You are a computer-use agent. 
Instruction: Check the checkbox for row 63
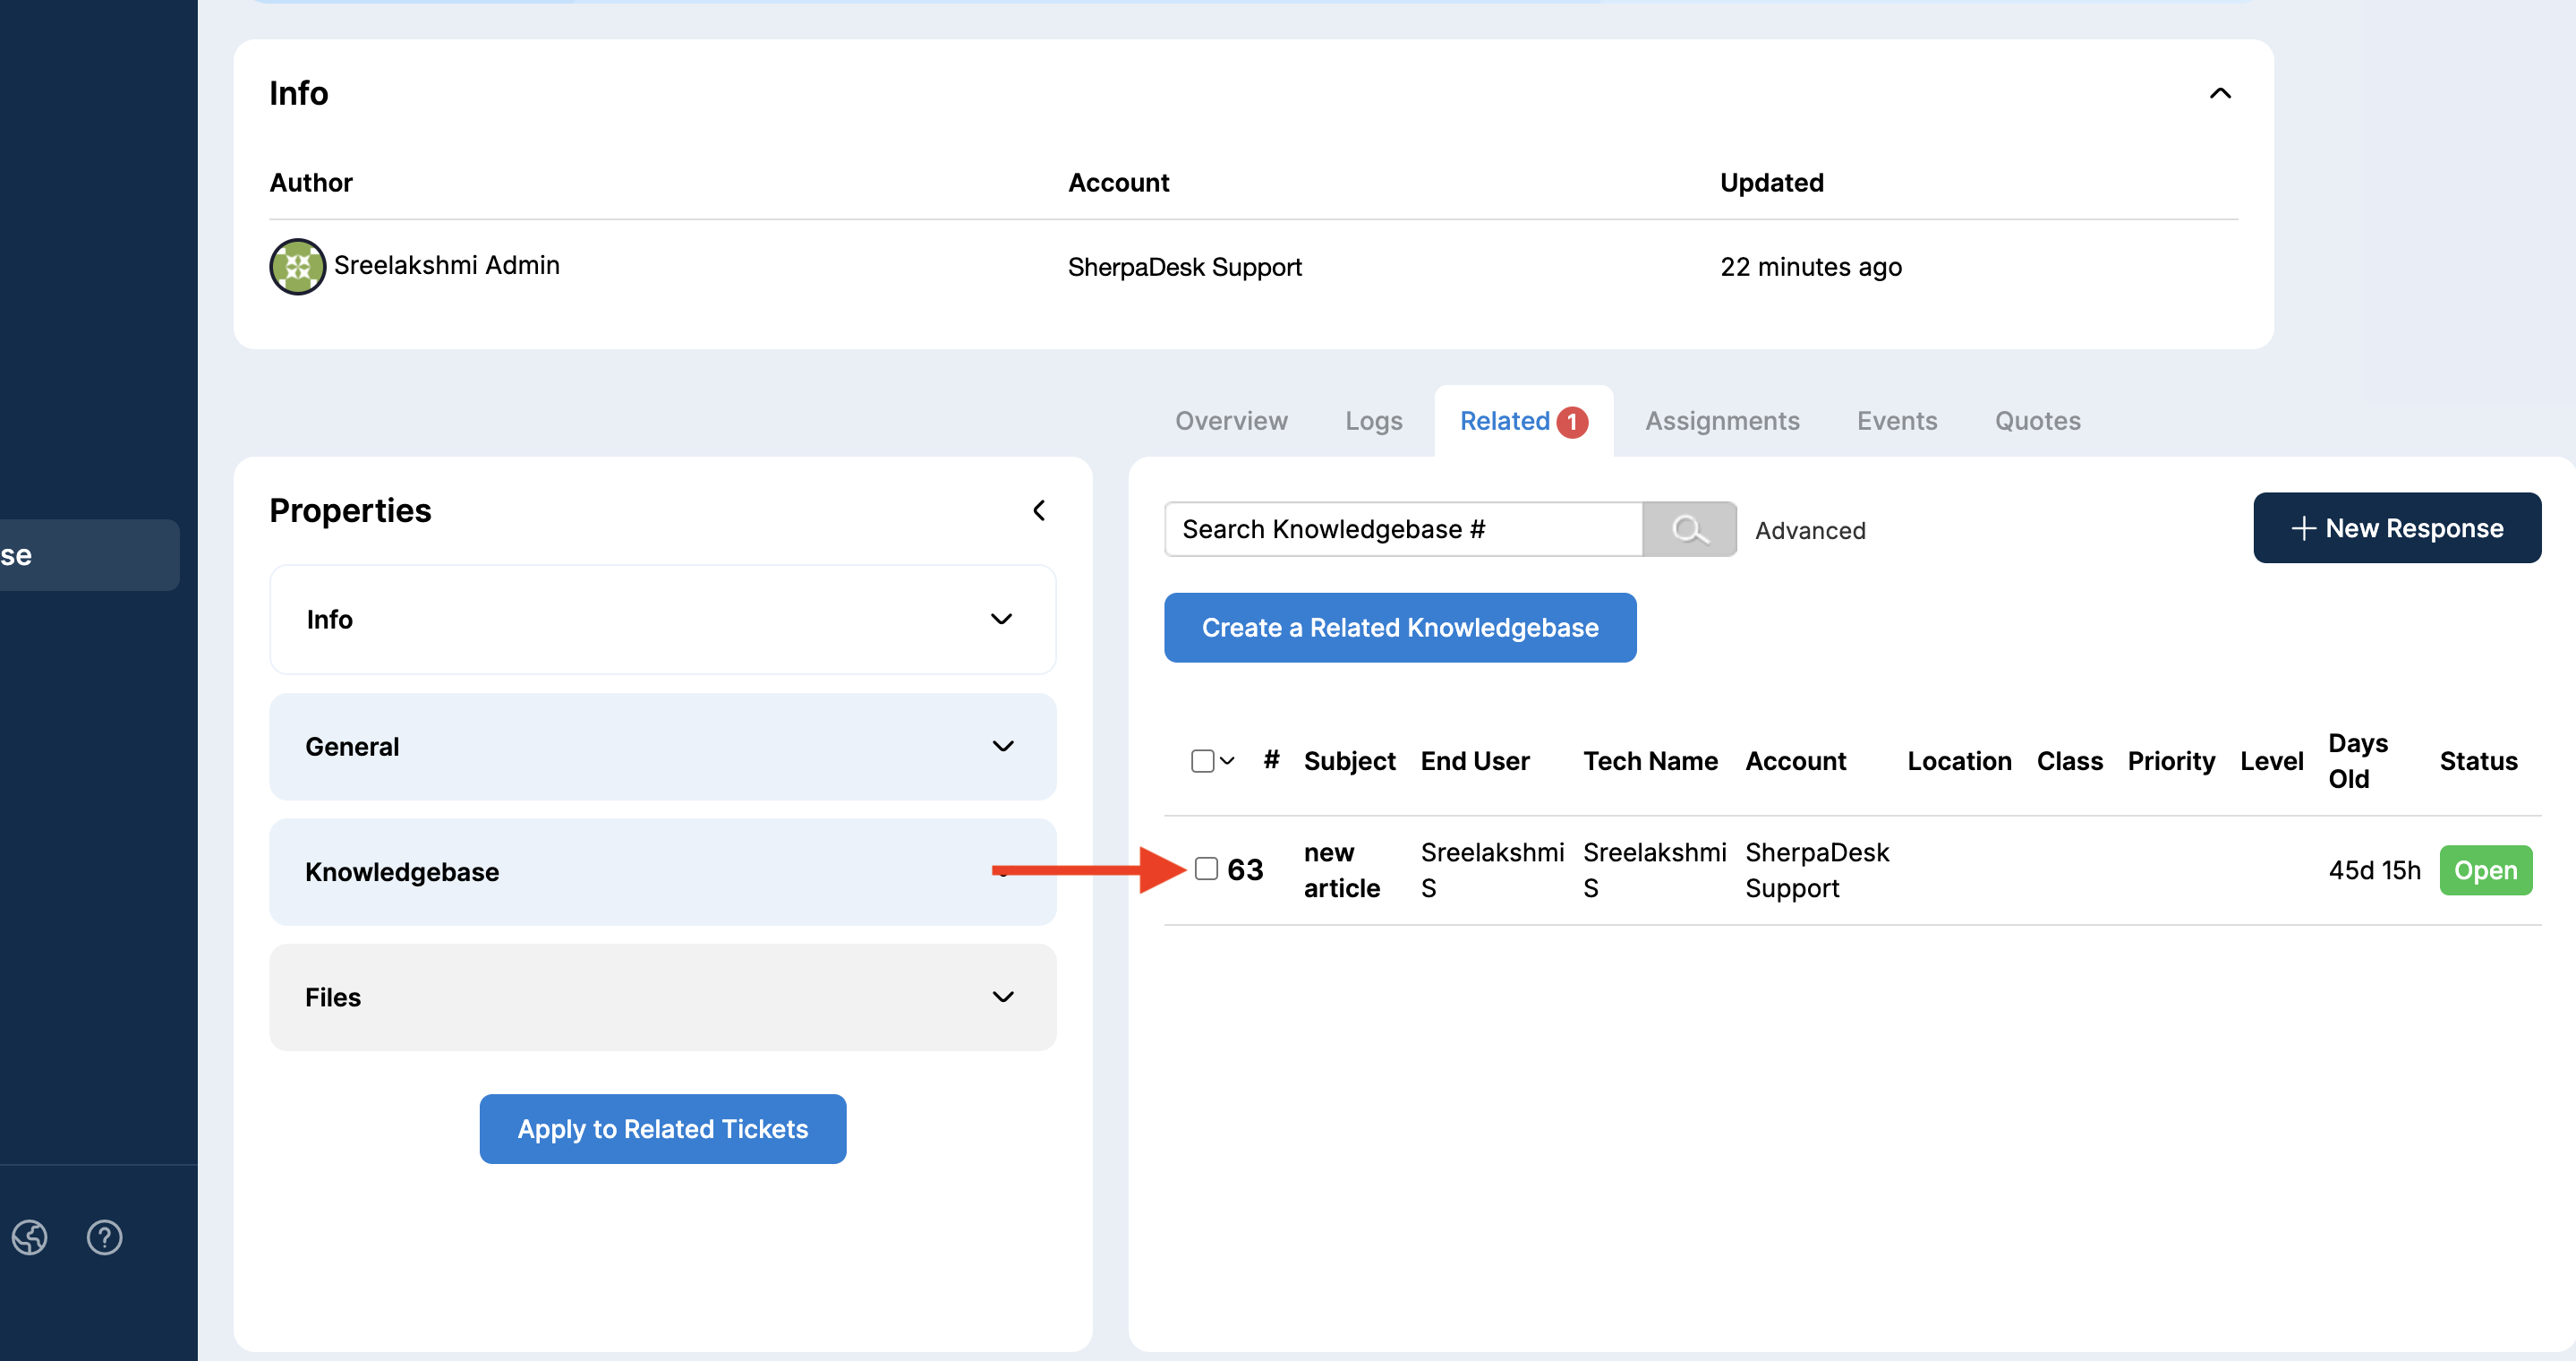pyautogui.click(x=1206, y=868)
